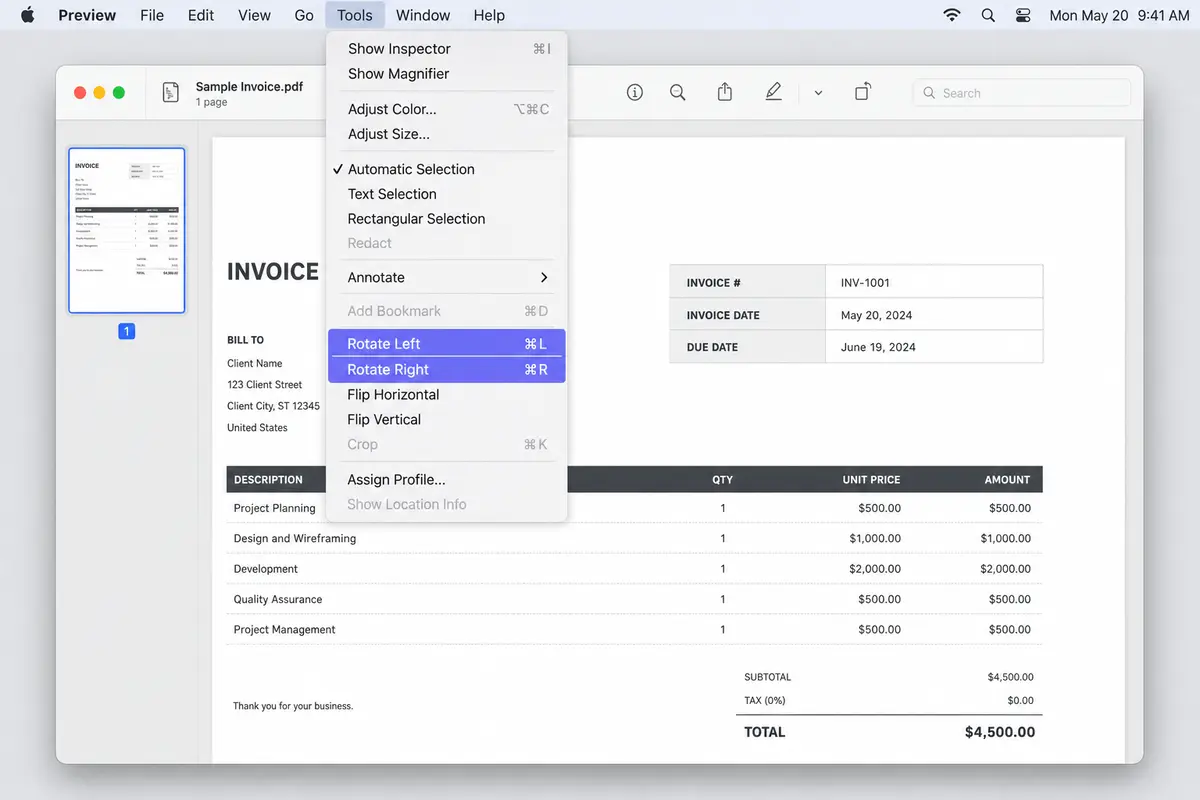Click the Development row description
Screen dimensions: 1200x800
pyautogui.click(x=266, y=568)
